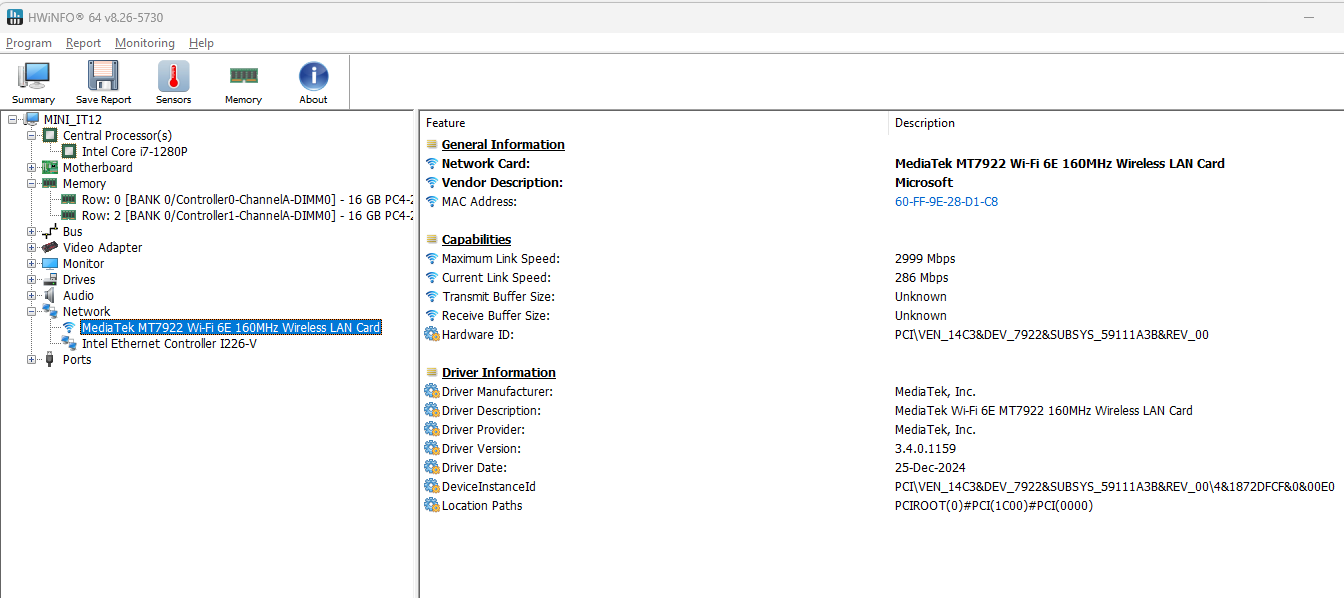The height and width of the screenshot is (598, 1344).
Task: Click the disk icon beside Drives
Action: 50,280
